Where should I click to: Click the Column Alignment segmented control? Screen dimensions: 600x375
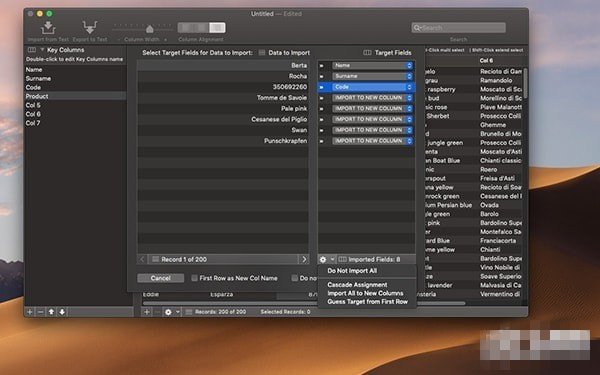(x=202, y=28)
